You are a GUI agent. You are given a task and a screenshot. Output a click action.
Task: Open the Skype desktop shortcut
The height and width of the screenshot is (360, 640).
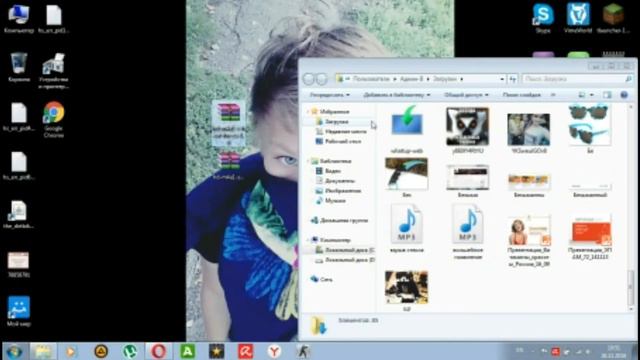543,17
